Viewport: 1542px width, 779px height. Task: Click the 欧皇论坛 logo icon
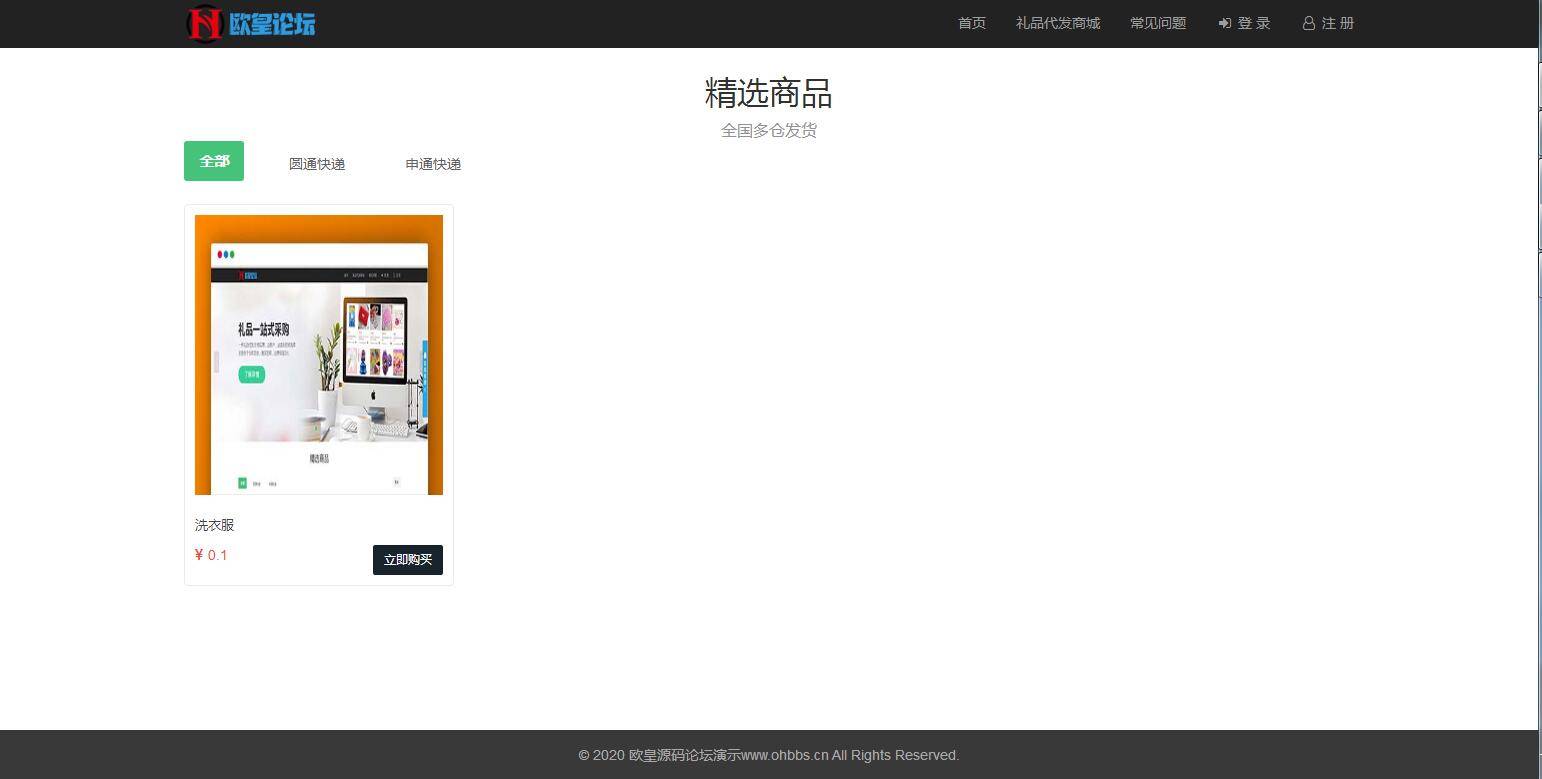coord(204,23)
